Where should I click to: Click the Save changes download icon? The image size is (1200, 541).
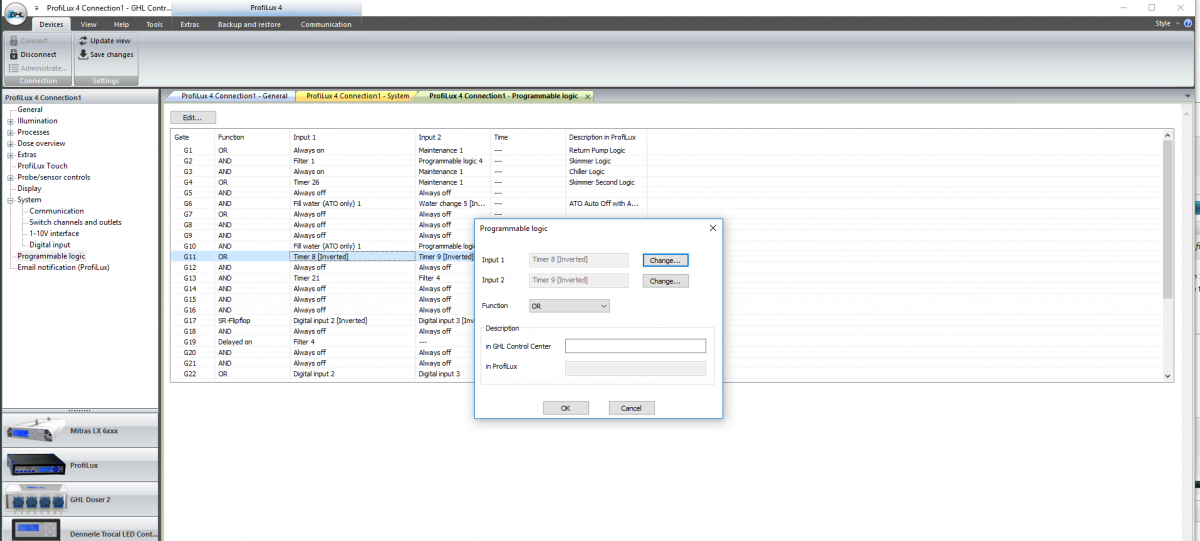click(83, 54)
